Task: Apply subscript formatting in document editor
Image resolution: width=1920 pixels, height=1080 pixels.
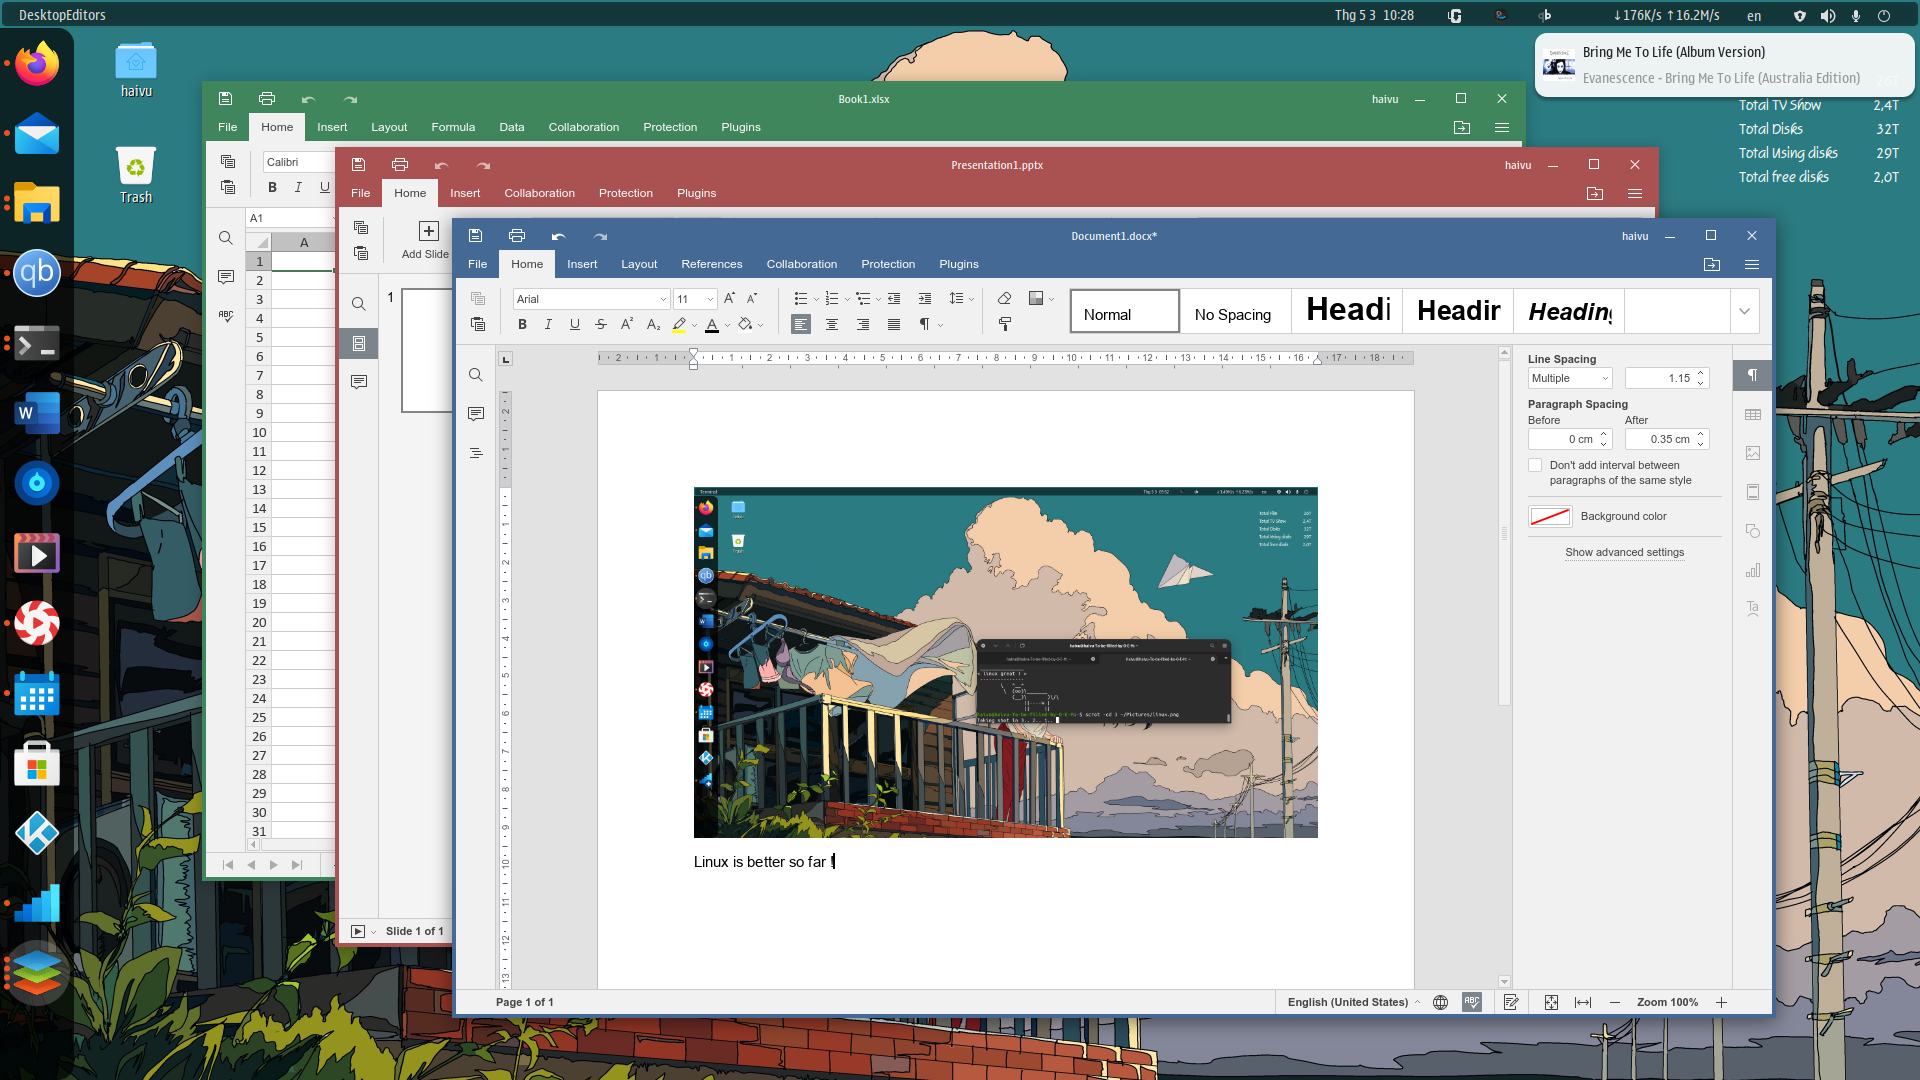Action: (653, 324)
